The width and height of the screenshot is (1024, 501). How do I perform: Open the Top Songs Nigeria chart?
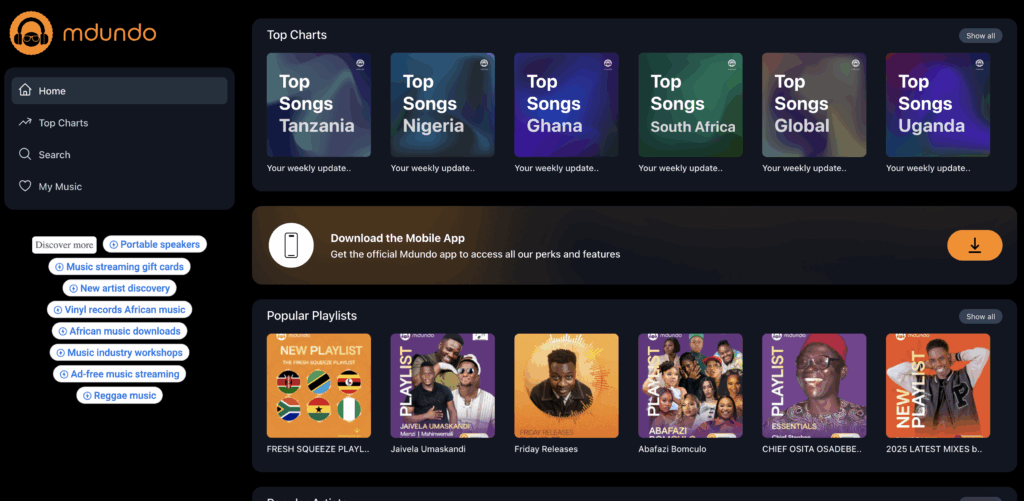coord(443,105)
